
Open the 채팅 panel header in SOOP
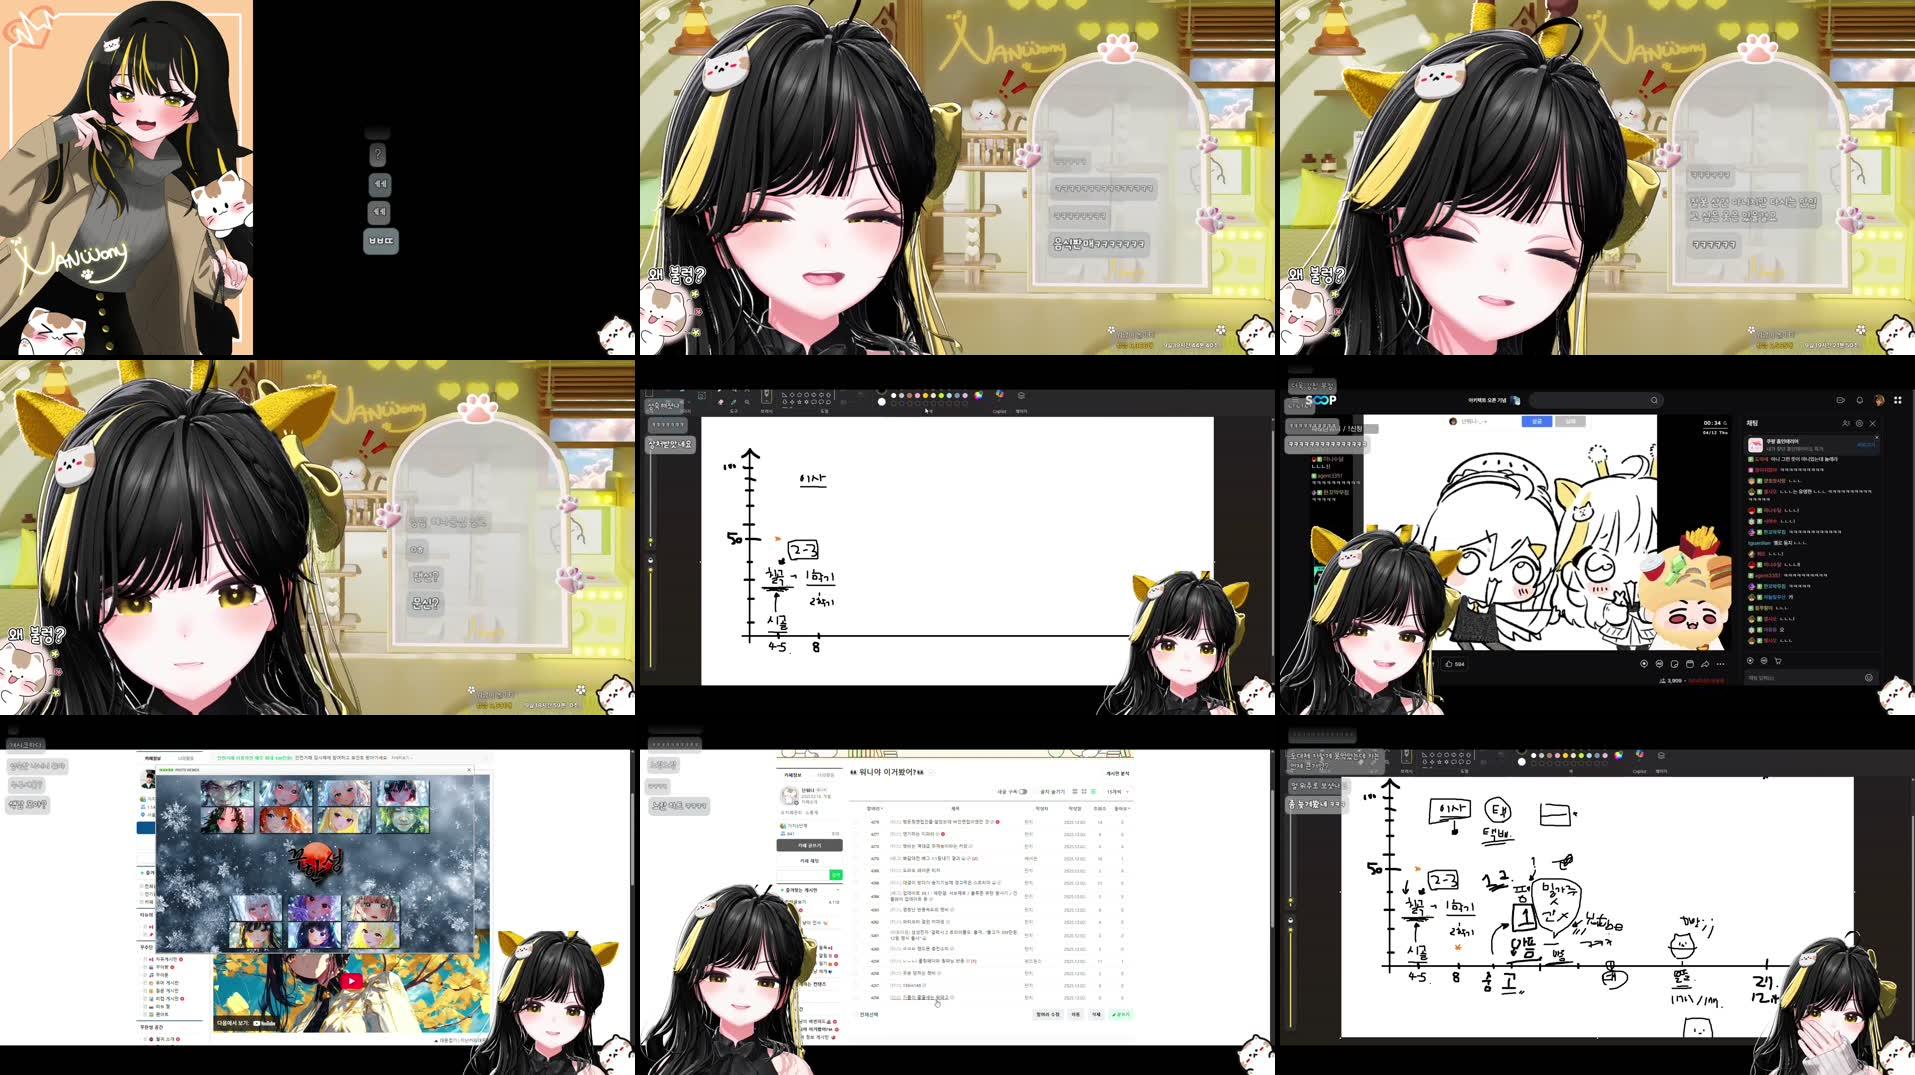pos(1752,423)
